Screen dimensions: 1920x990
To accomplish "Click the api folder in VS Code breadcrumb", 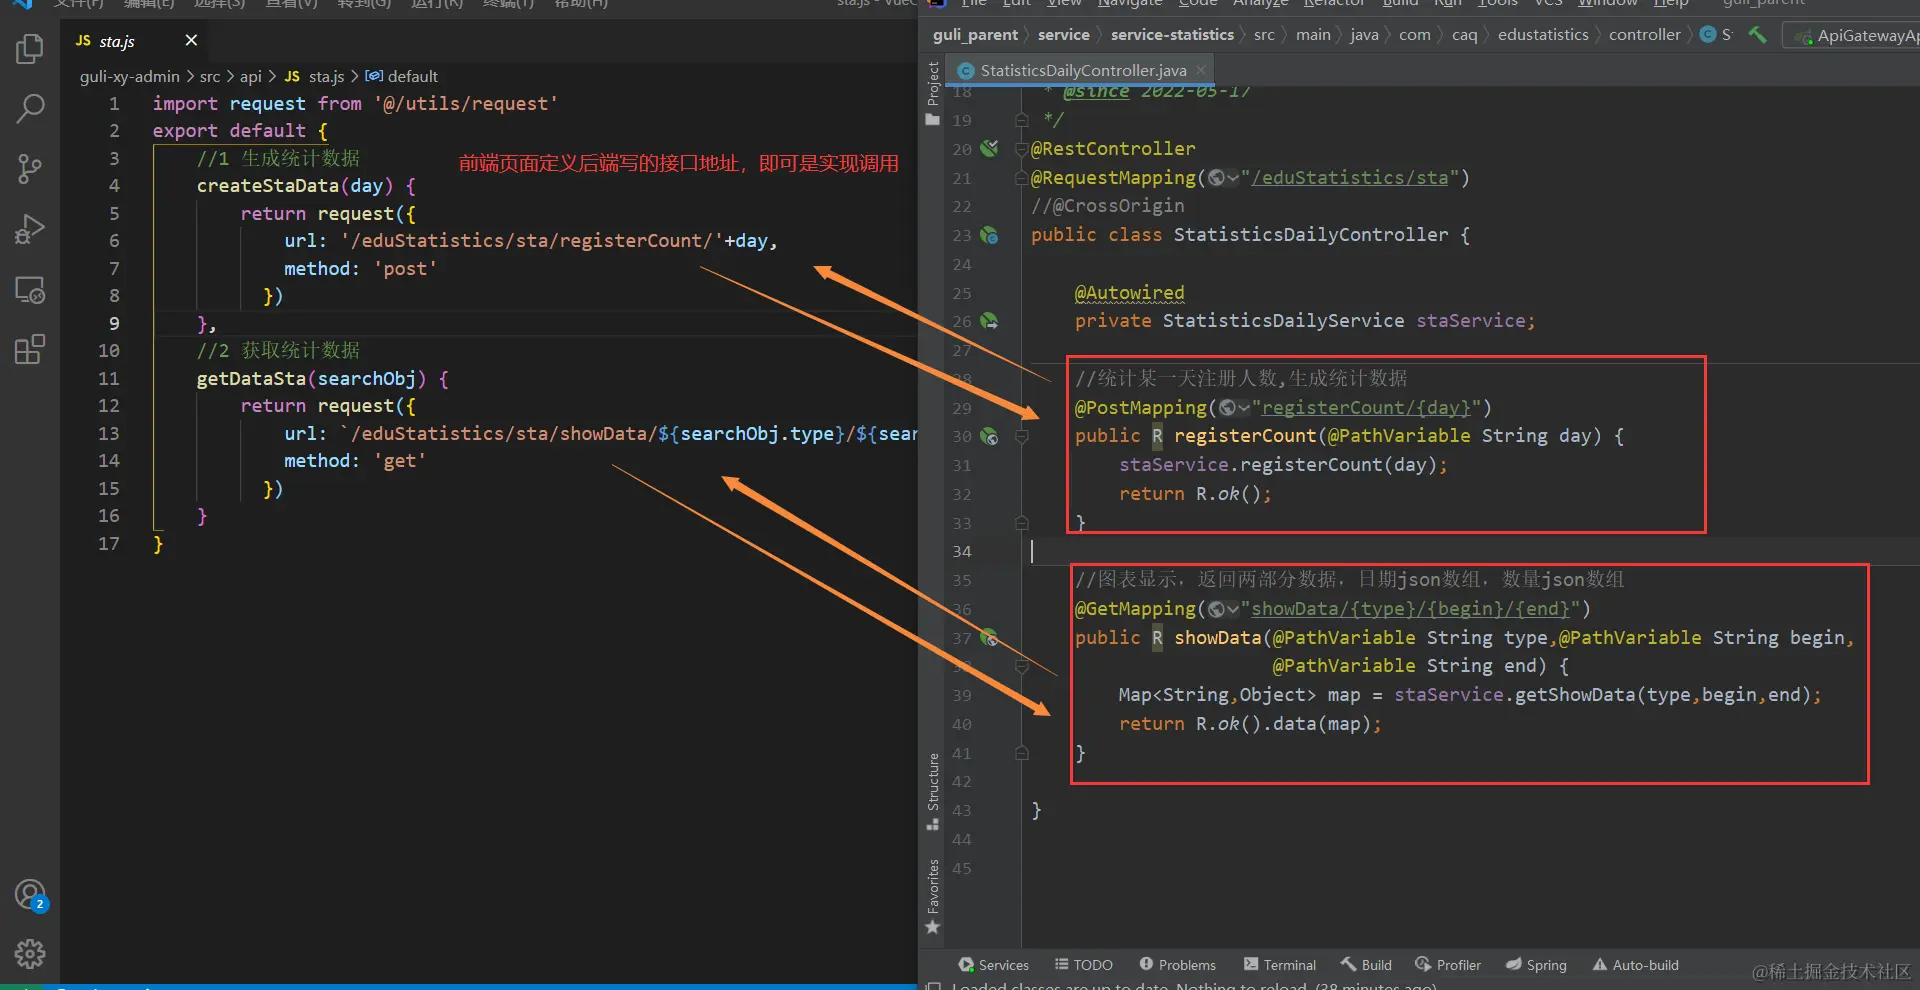I will click(x=251, y=77).
